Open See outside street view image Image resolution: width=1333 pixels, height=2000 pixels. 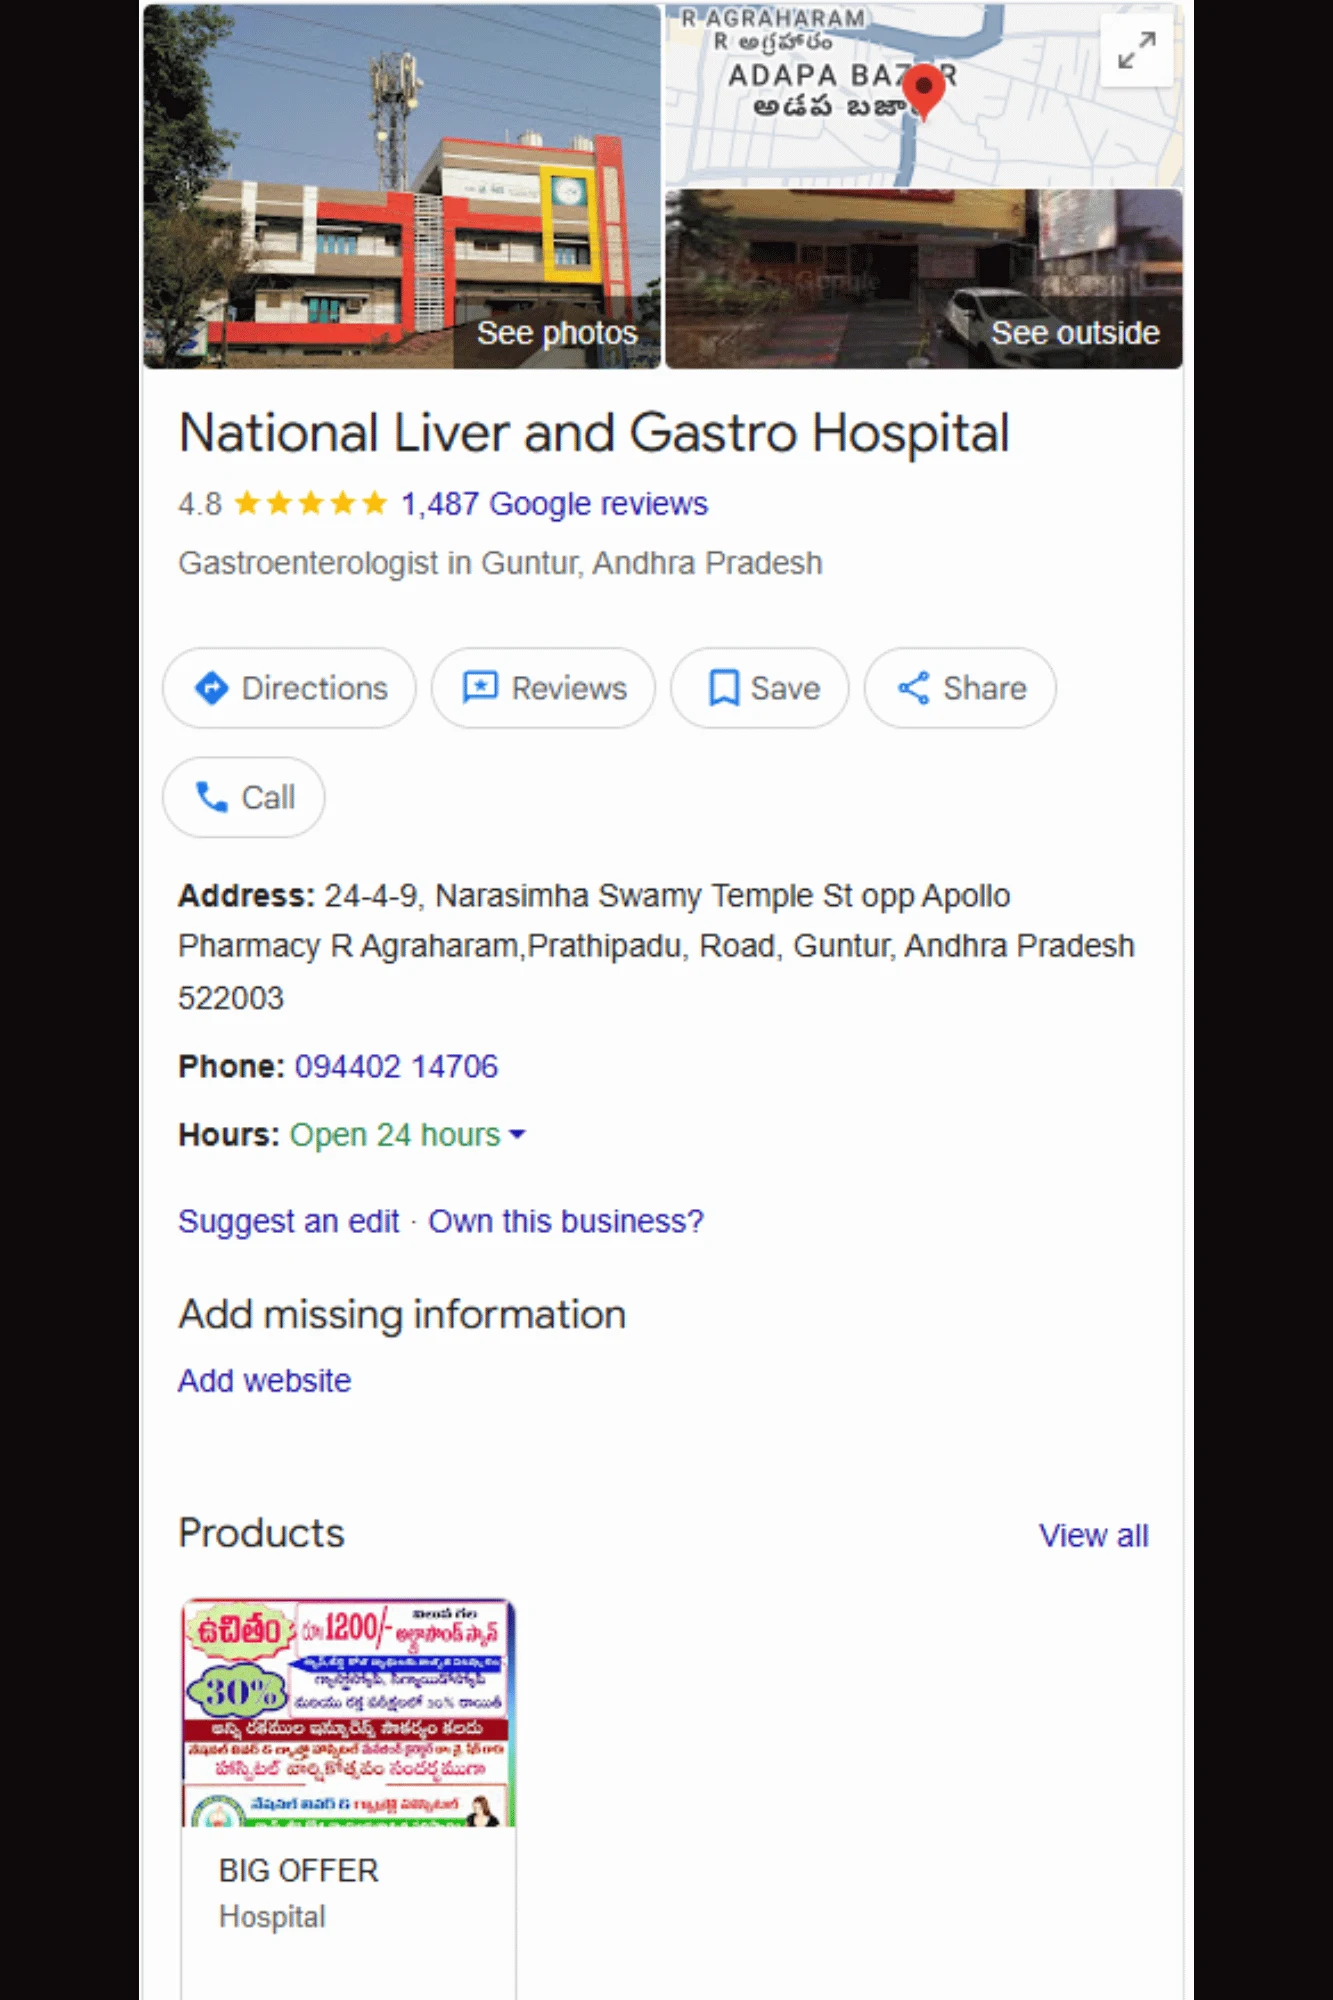click(x=923, y=279)
